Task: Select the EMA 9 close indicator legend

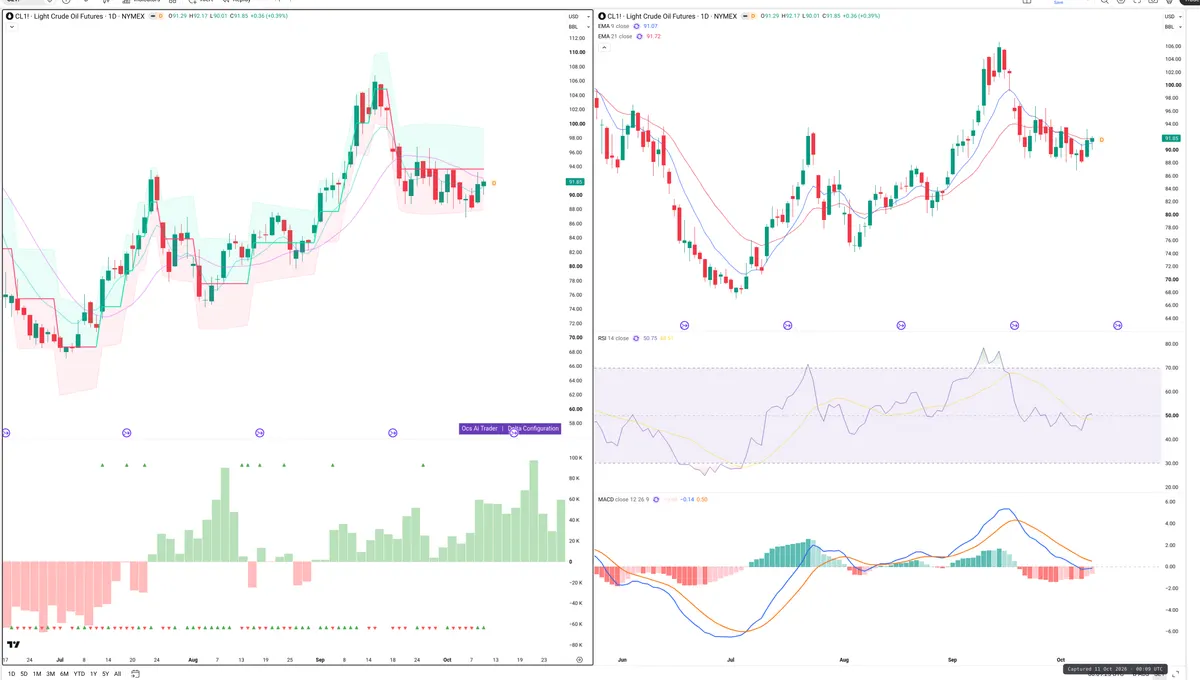Action: (614, 26)
